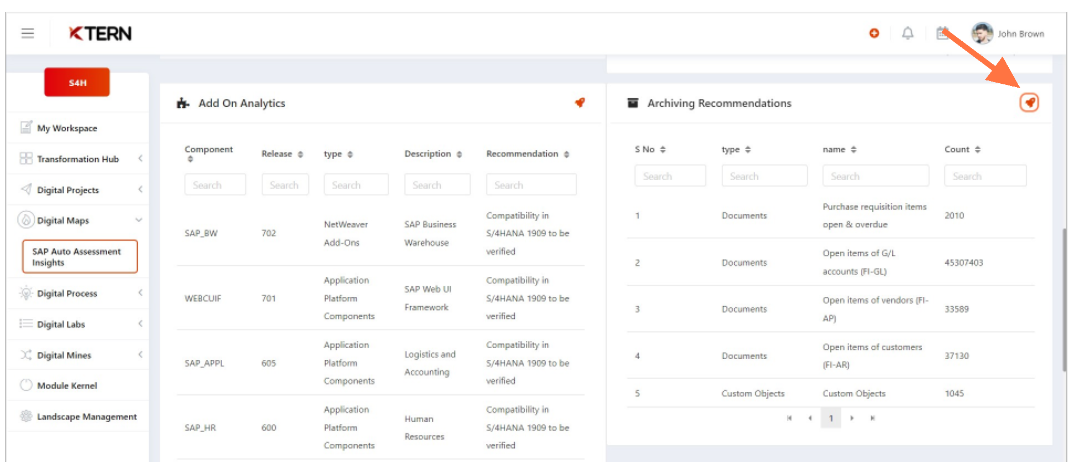Click the Digital Projects paper plane icon
This screenshot has height=462, width=1072.
[x=26, y=189]
